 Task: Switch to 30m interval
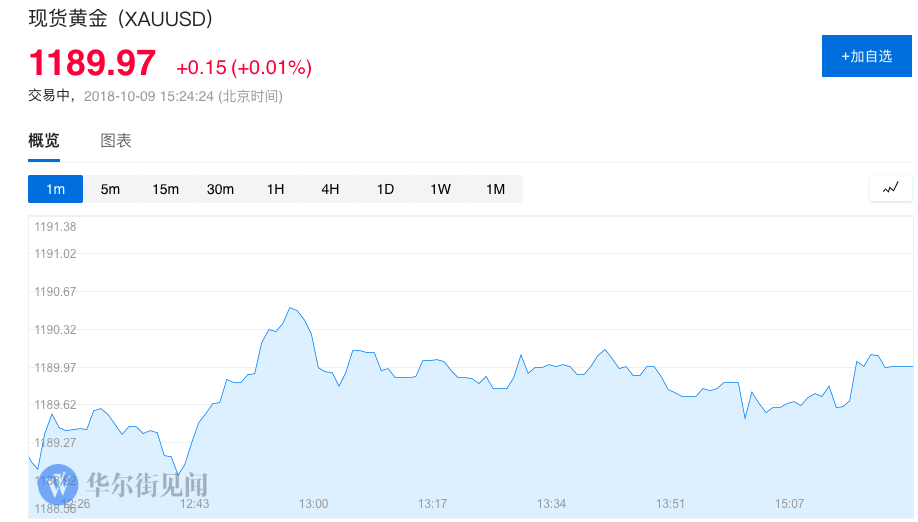coord(220,189)
